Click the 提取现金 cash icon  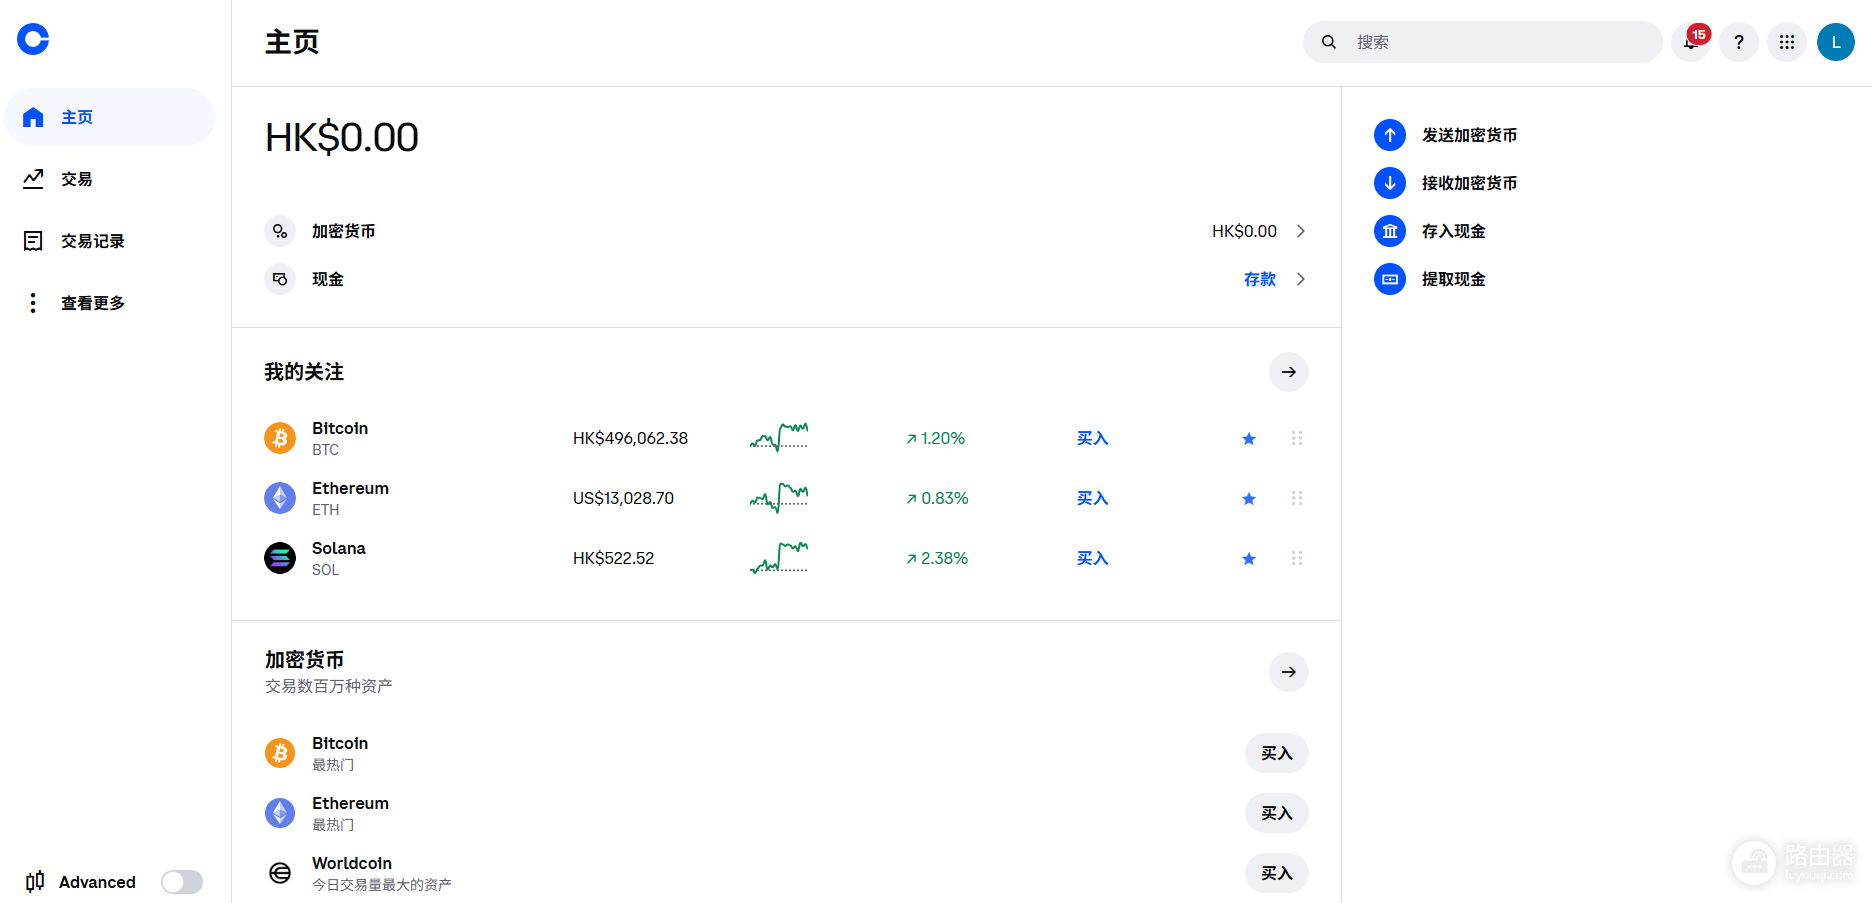pos(1390,279)
